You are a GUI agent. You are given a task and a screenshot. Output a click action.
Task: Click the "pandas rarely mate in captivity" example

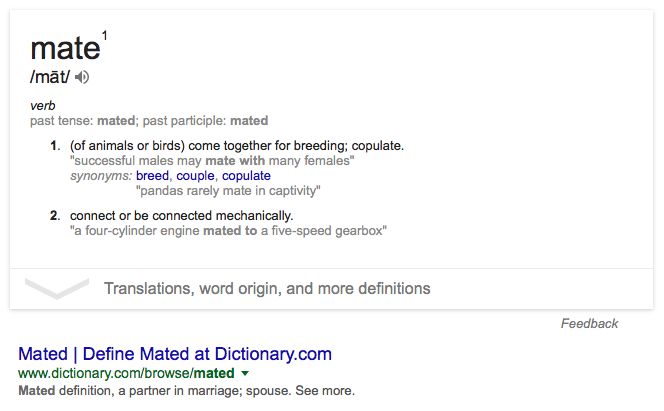(228, 191)
